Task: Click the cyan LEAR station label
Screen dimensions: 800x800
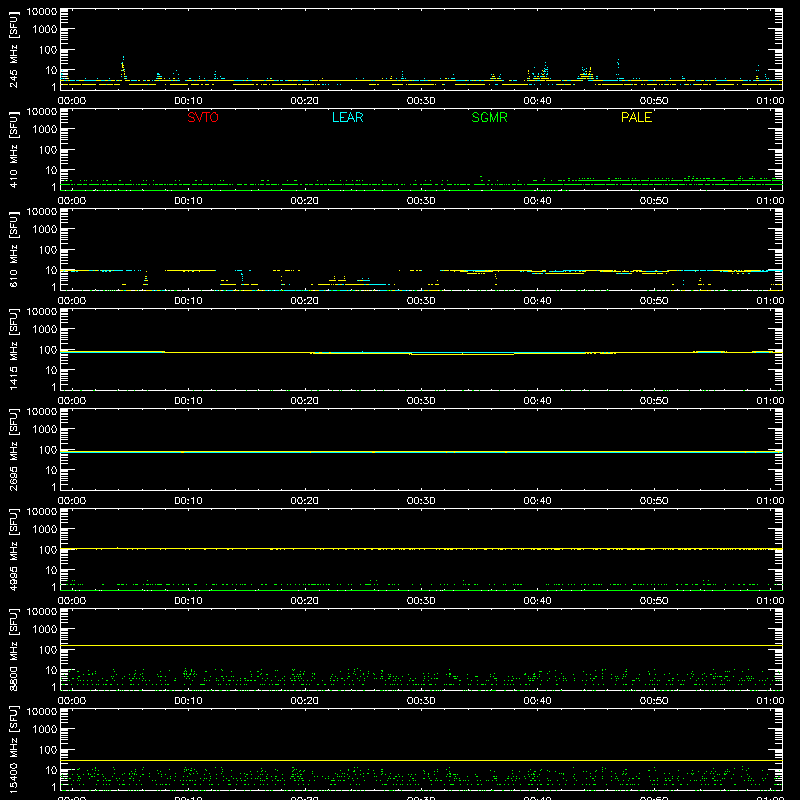Action: [x=347, y=117]
